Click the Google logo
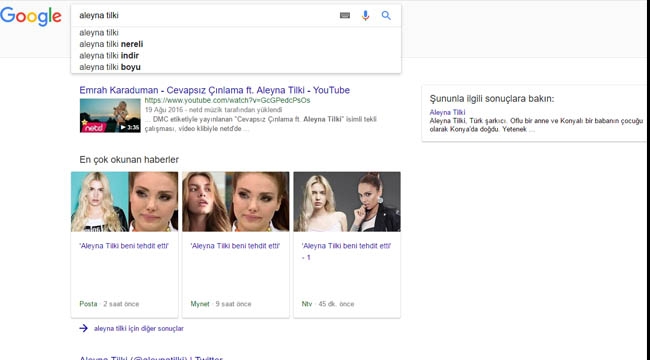The height and width of the screenshot is (360, 650). 31,17
